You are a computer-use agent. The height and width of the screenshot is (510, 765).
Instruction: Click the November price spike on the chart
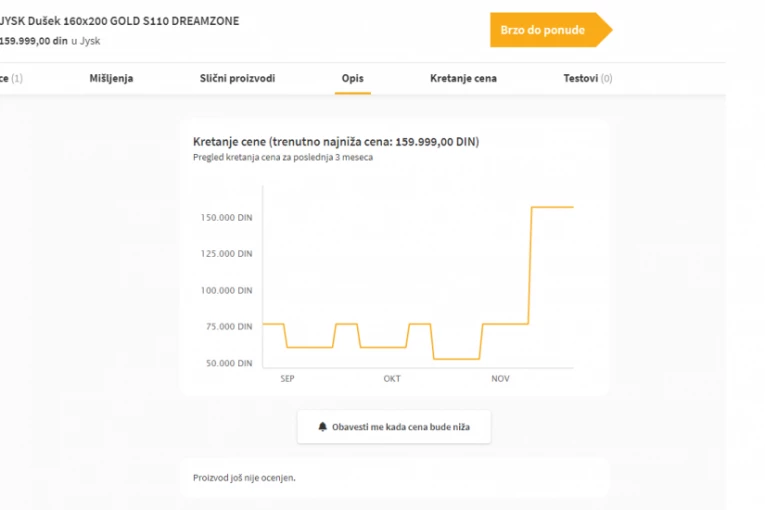[551, 207]
